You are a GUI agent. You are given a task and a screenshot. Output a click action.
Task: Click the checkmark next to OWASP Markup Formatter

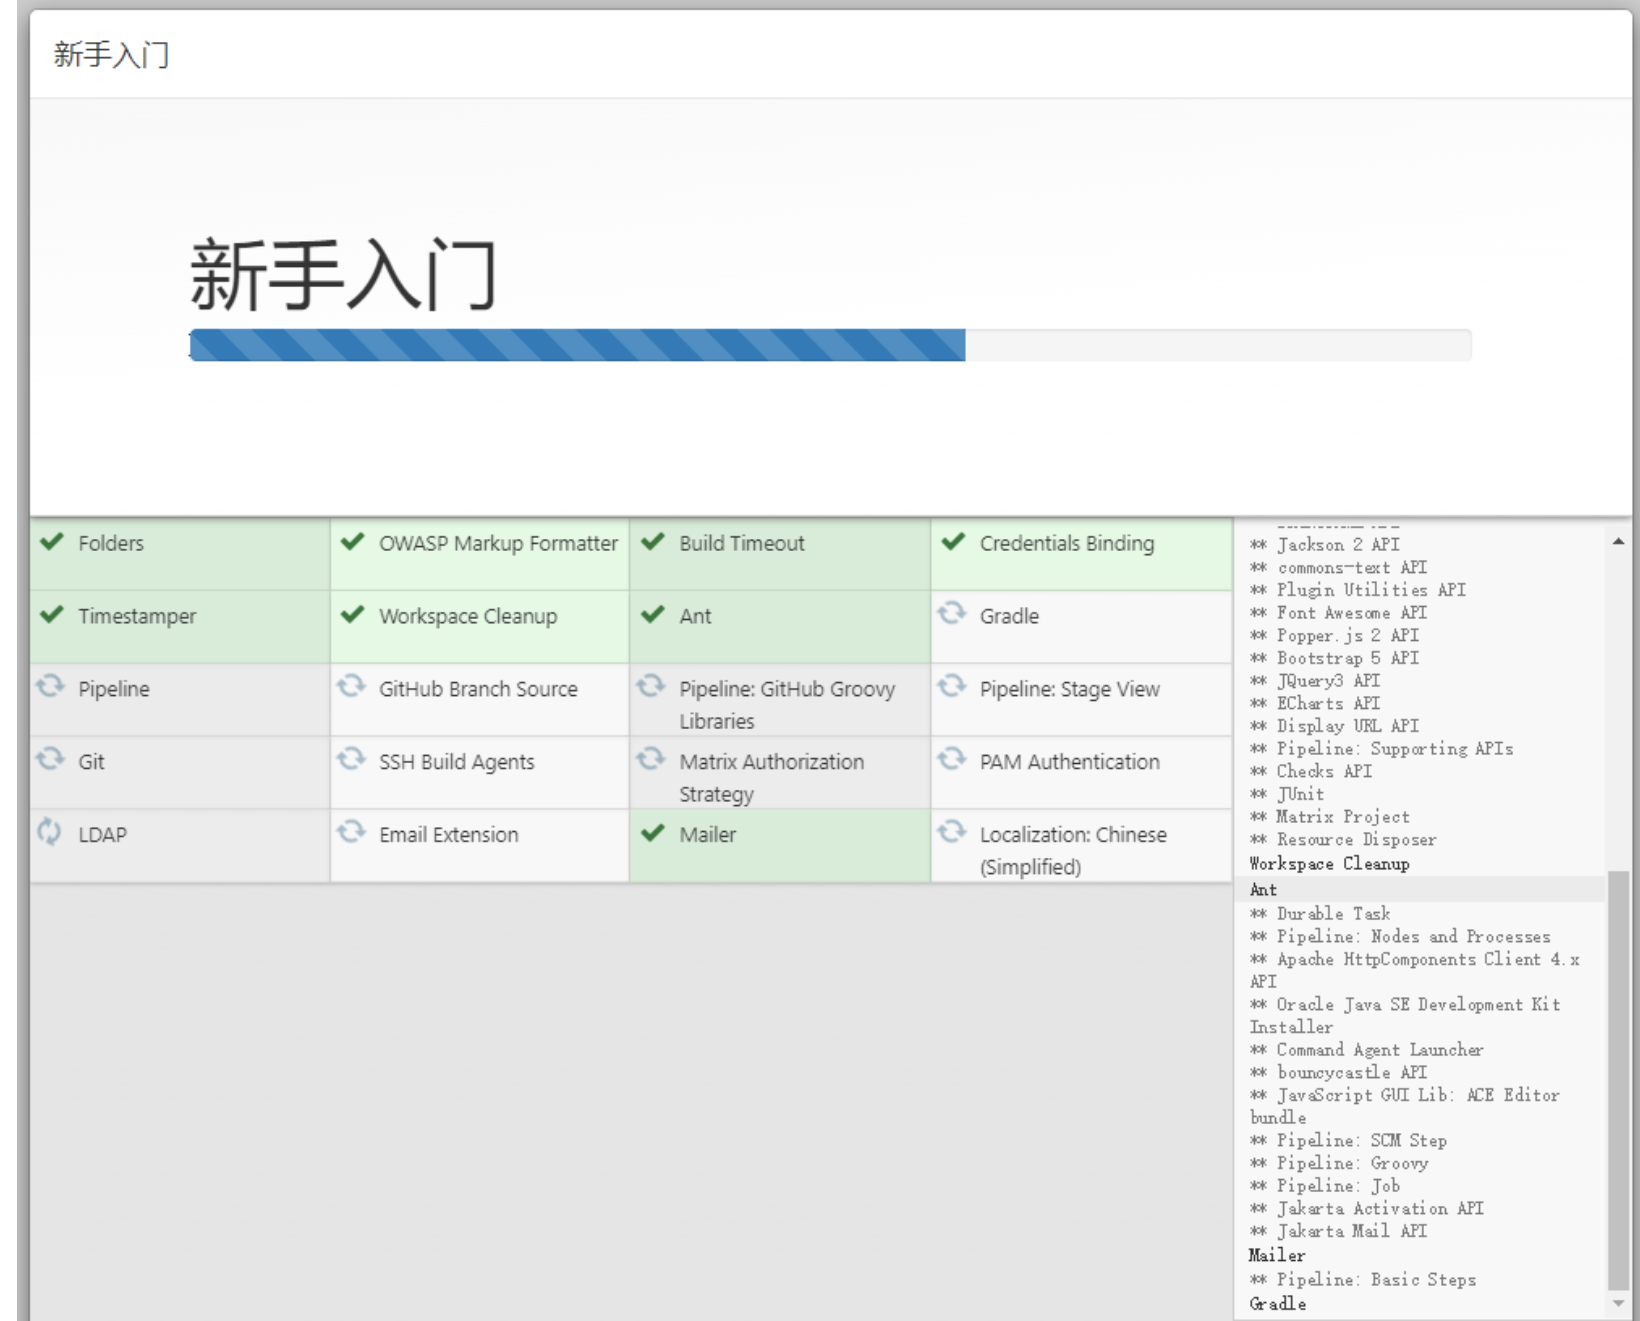[x=352, y=542]
